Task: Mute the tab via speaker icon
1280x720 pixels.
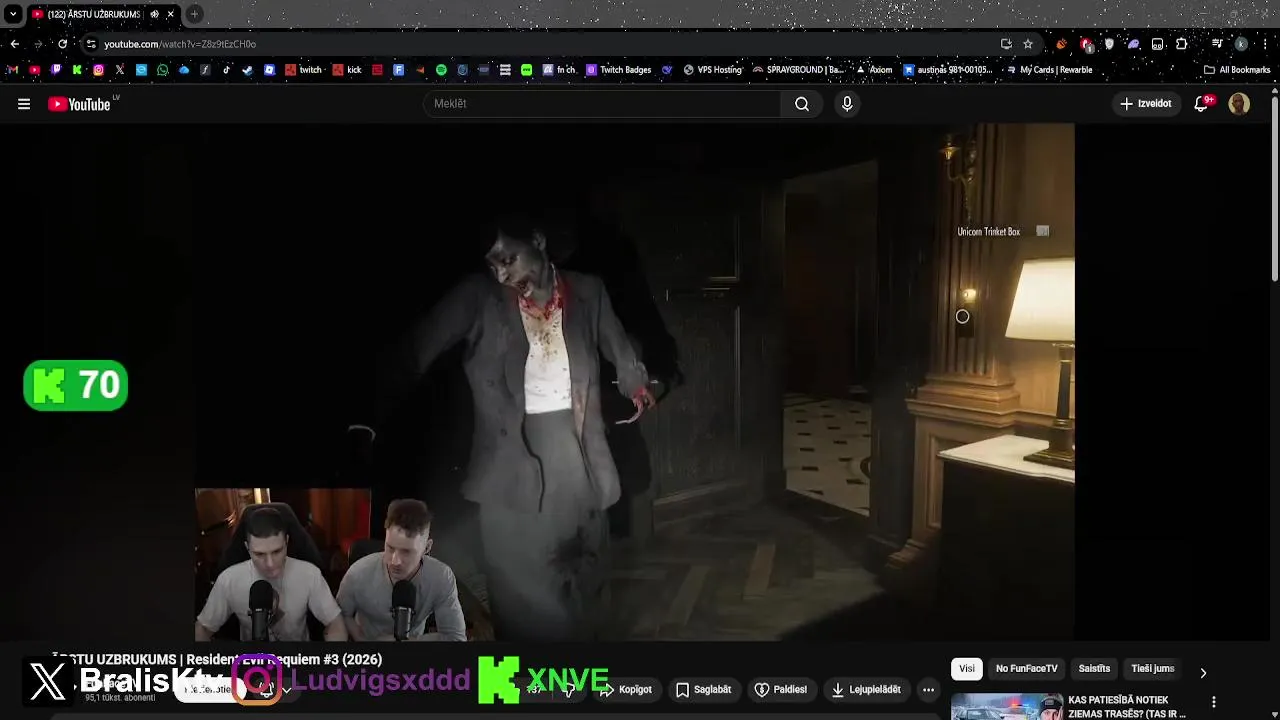Action: pyautogui.click(x=155, y=14)
